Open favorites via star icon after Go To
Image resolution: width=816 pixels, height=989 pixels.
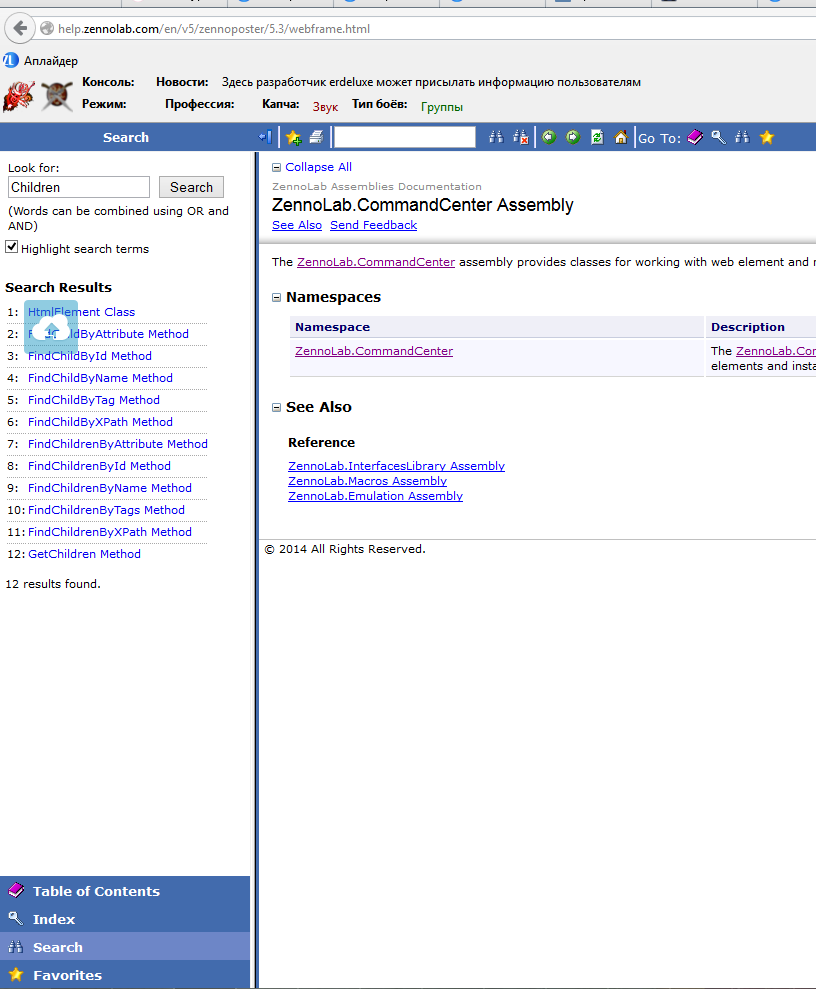(x=767, y=137)
